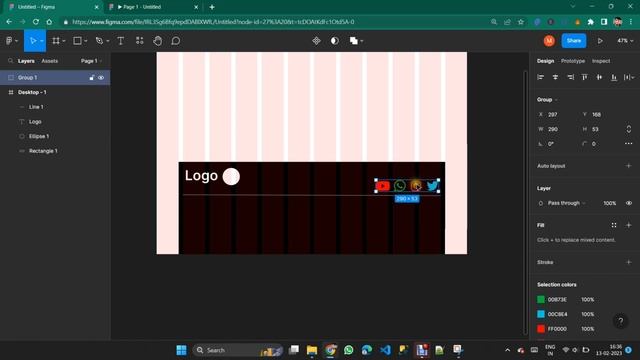
Task: Open the Resources tool
Action: (x=140, y=41)
